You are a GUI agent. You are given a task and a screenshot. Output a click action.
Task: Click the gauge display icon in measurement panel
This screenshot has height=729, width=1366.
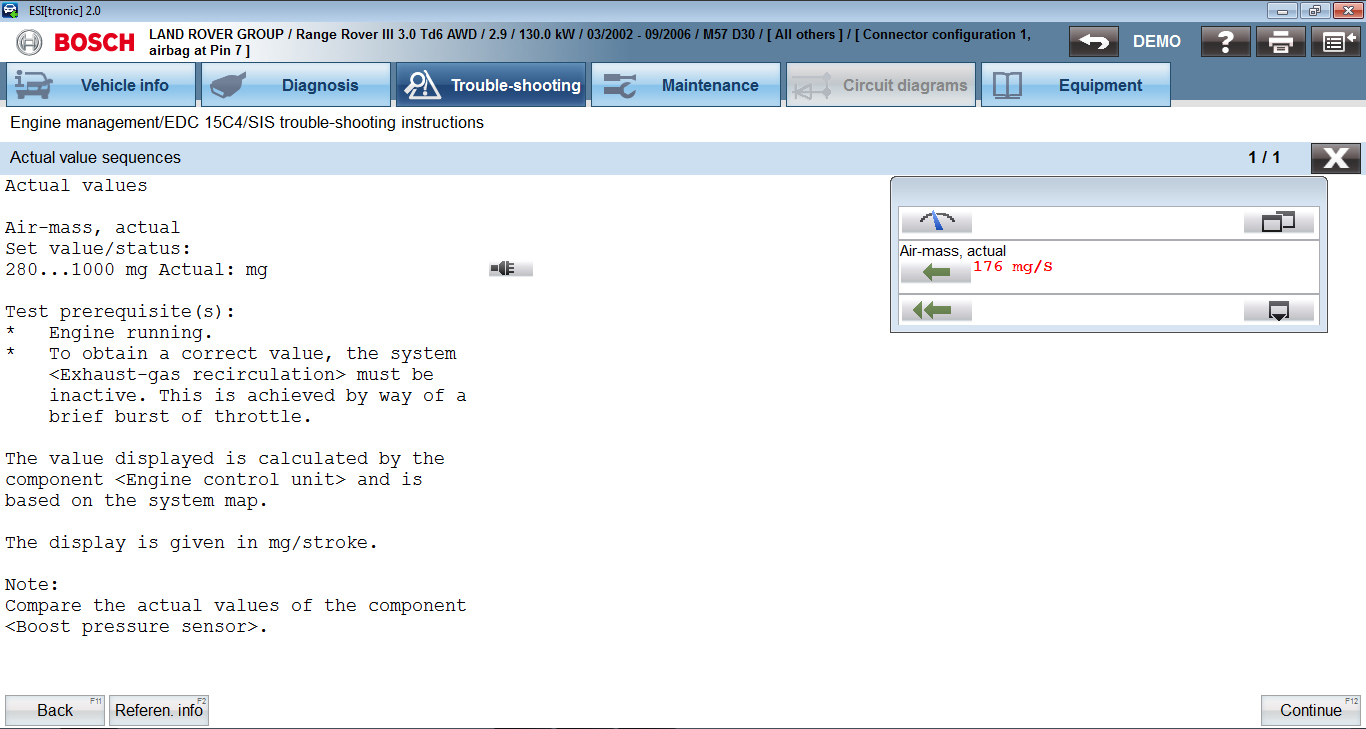click(936, 221)
